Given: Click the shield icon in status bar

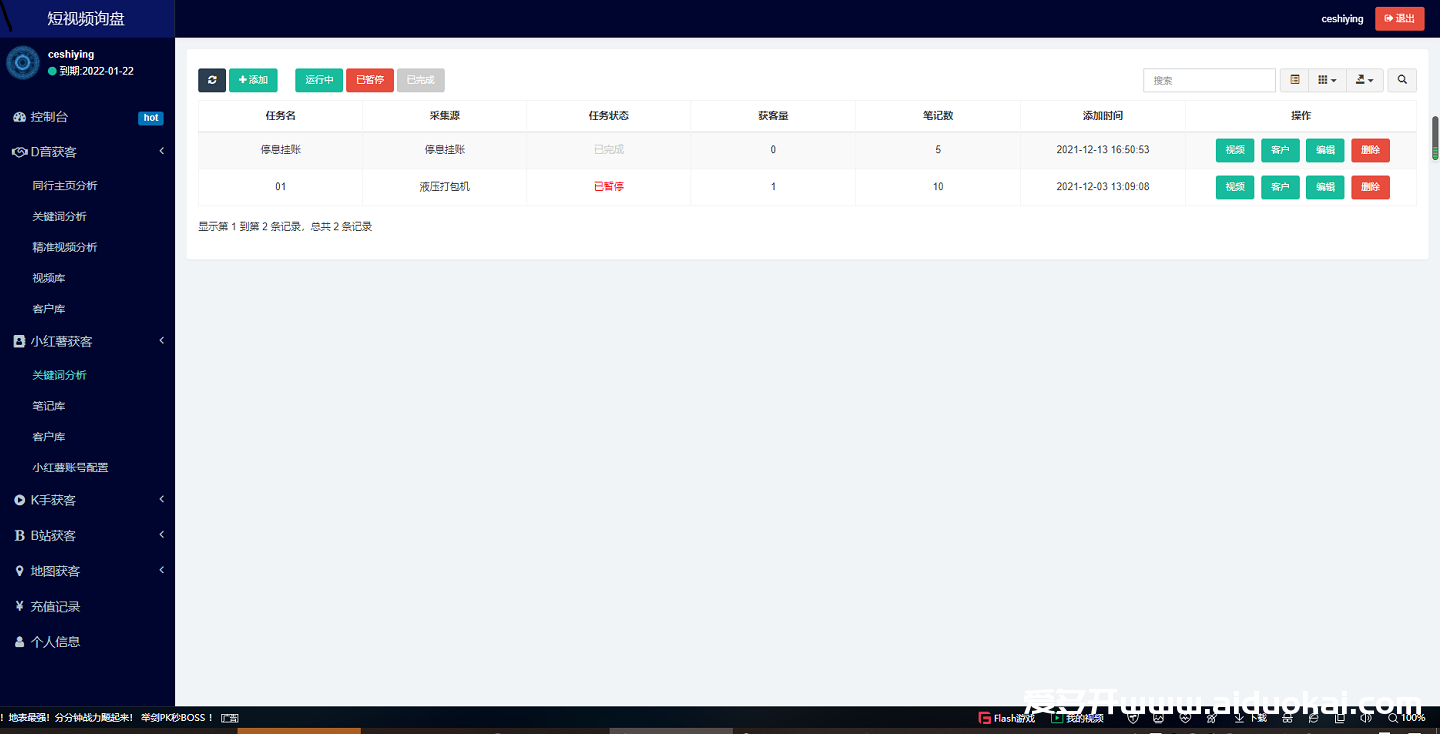Looking at the screenshot, I should point(1132,718).
